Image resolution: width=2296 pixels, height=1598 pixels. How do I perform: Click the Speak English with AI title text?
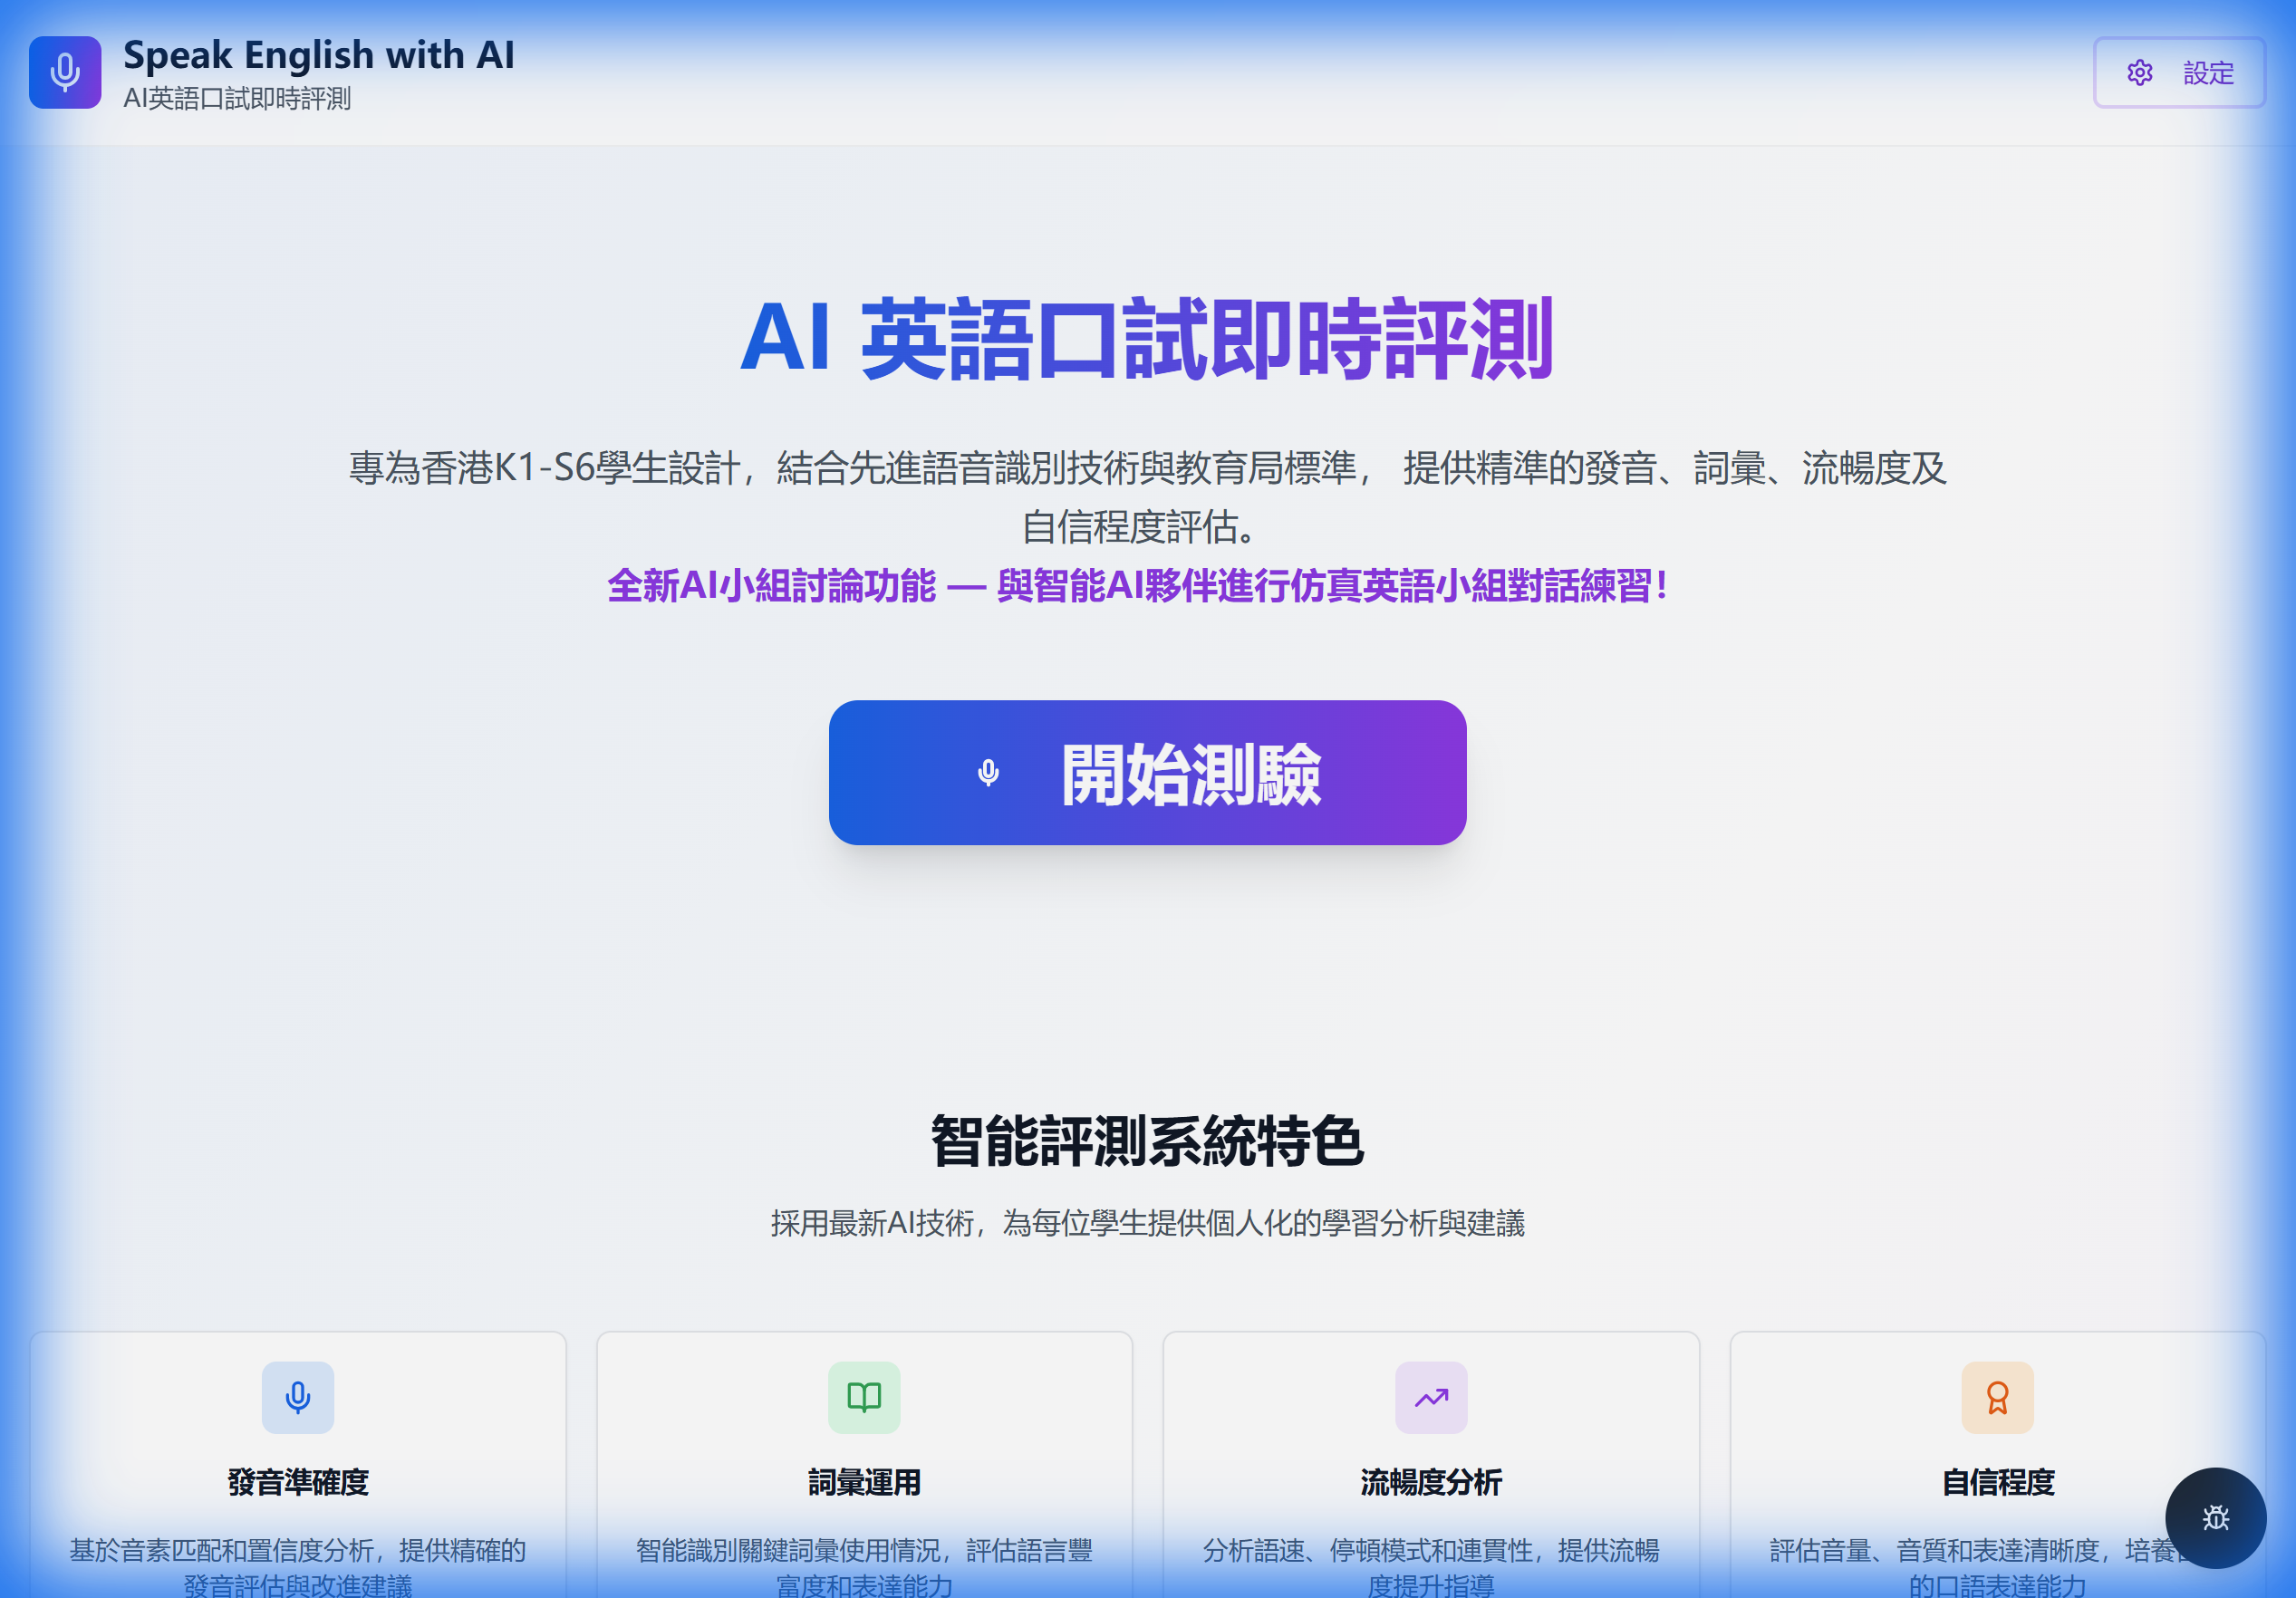(x=319, y=54)
